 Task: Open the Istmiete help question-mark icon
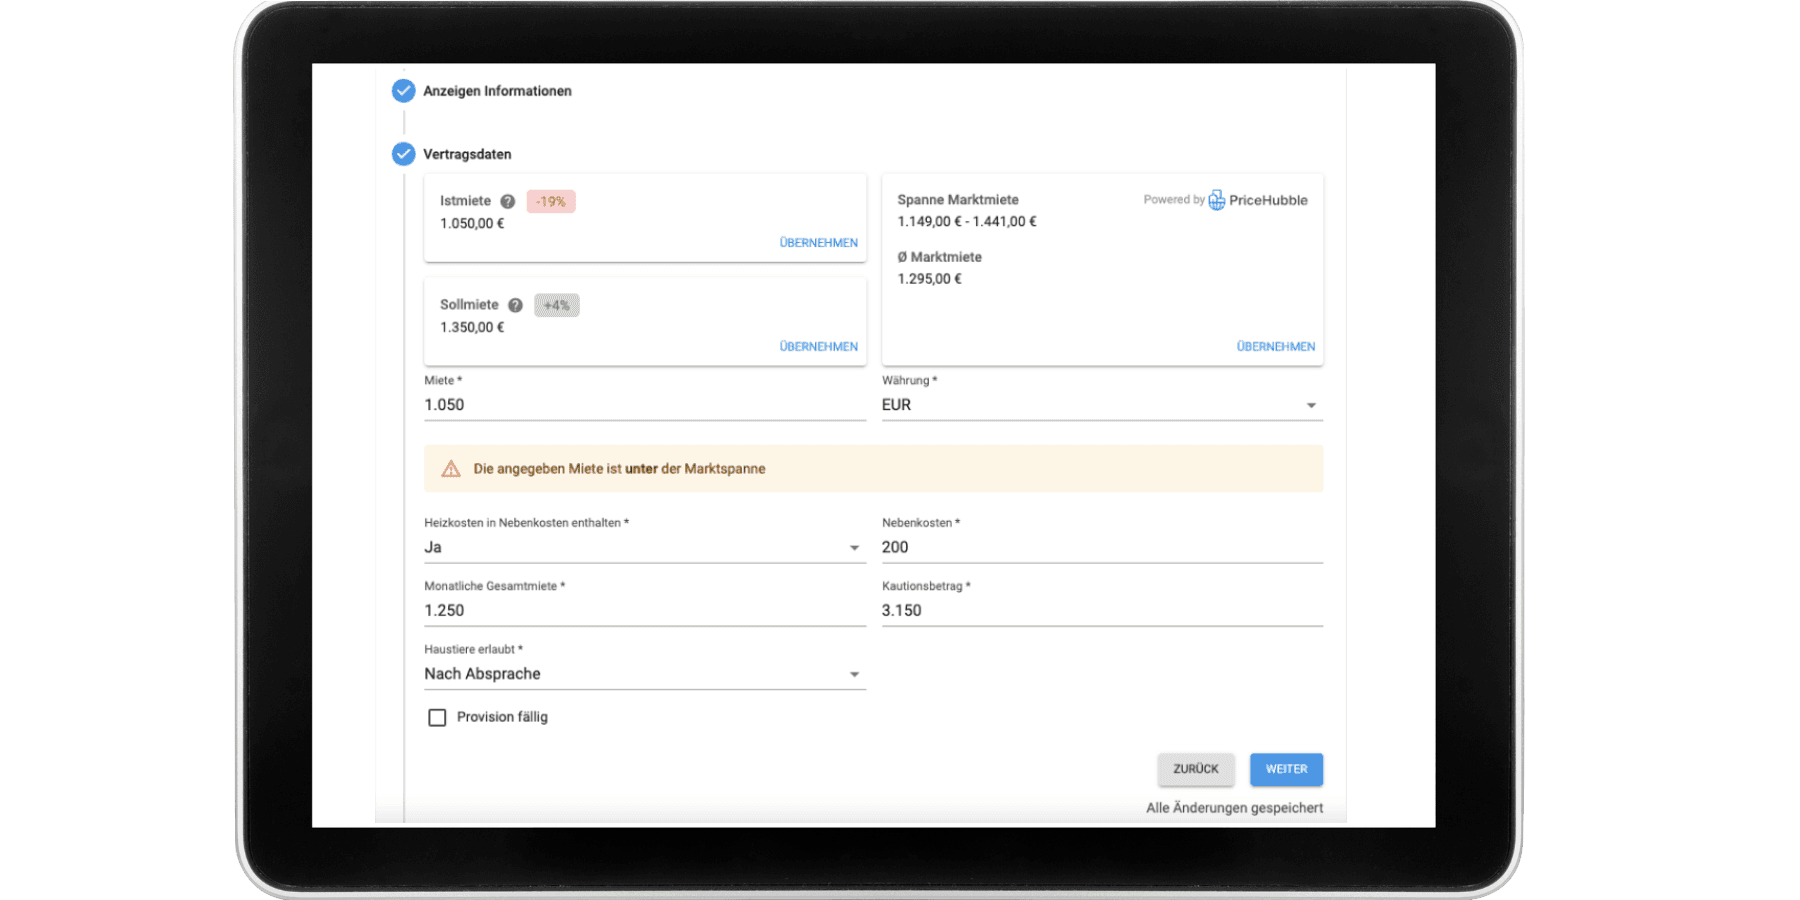[x=508, y=202]
